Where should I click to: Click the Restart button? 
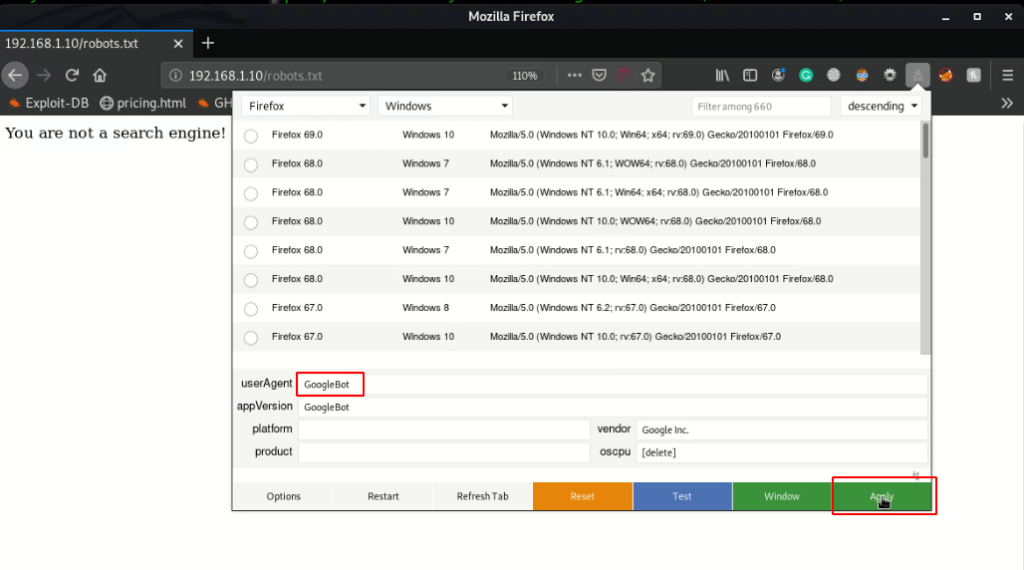383,496
